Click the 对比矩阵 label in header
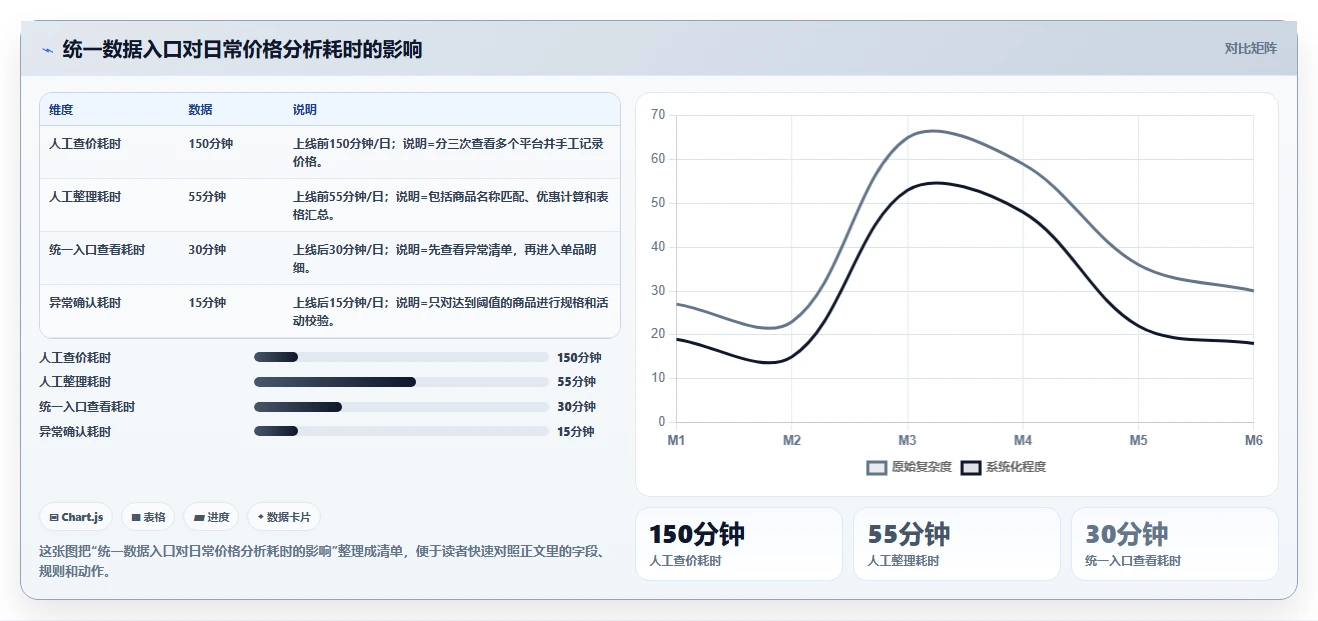Image resolution: width=1318 pixels, height=621 pixels. click(x=1250, y=48)
